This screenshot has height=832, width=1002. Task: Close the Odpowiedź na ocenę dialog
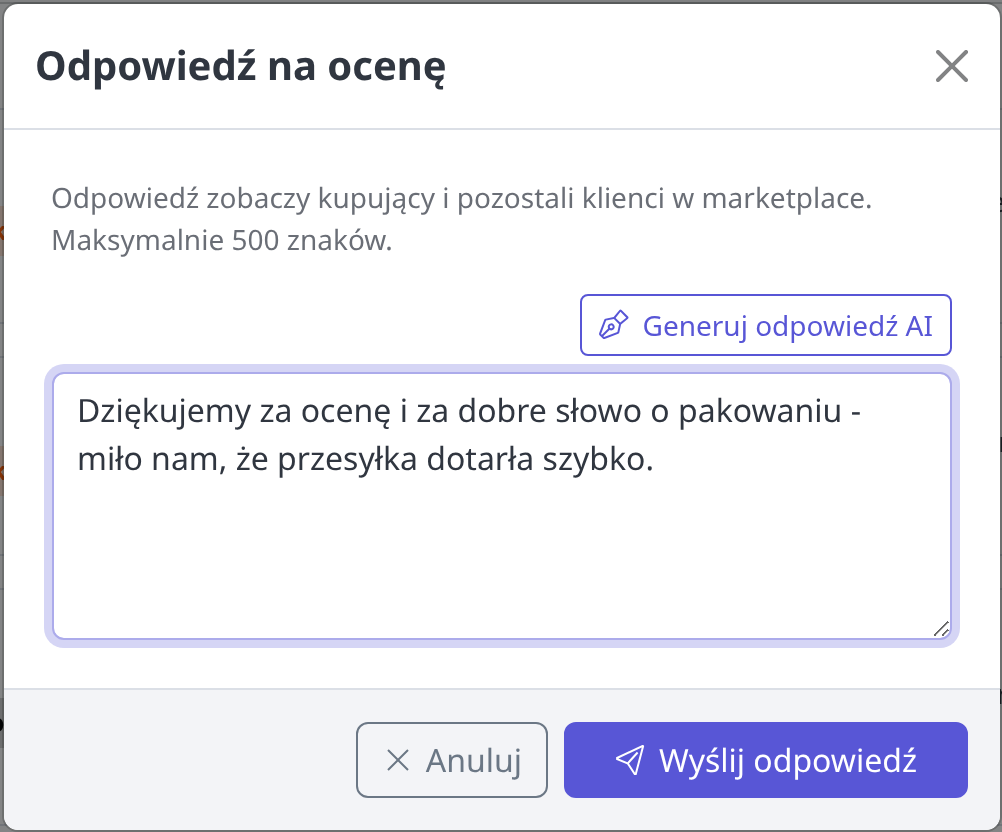[x=952, y=66]
